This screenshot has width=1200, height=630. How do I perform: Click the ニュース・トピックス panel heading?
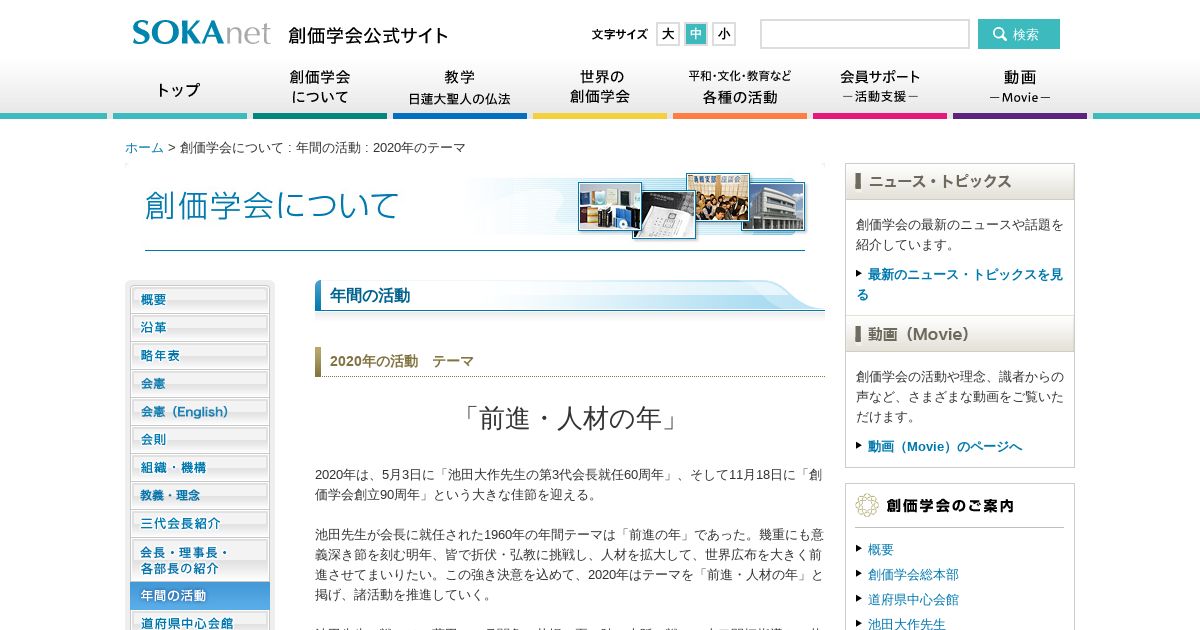[x=960, y=182]
